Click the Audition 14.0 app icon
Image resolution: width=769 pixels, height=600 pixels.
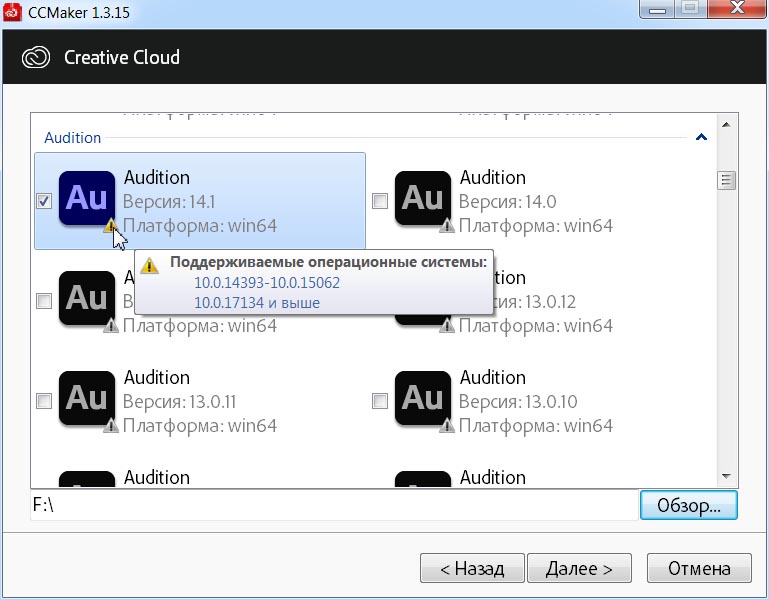click(423, 198)
